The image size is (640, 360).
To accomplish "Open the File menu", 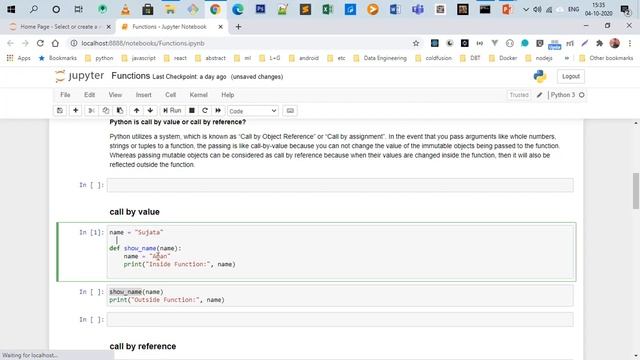I will [x=65, y=95].
